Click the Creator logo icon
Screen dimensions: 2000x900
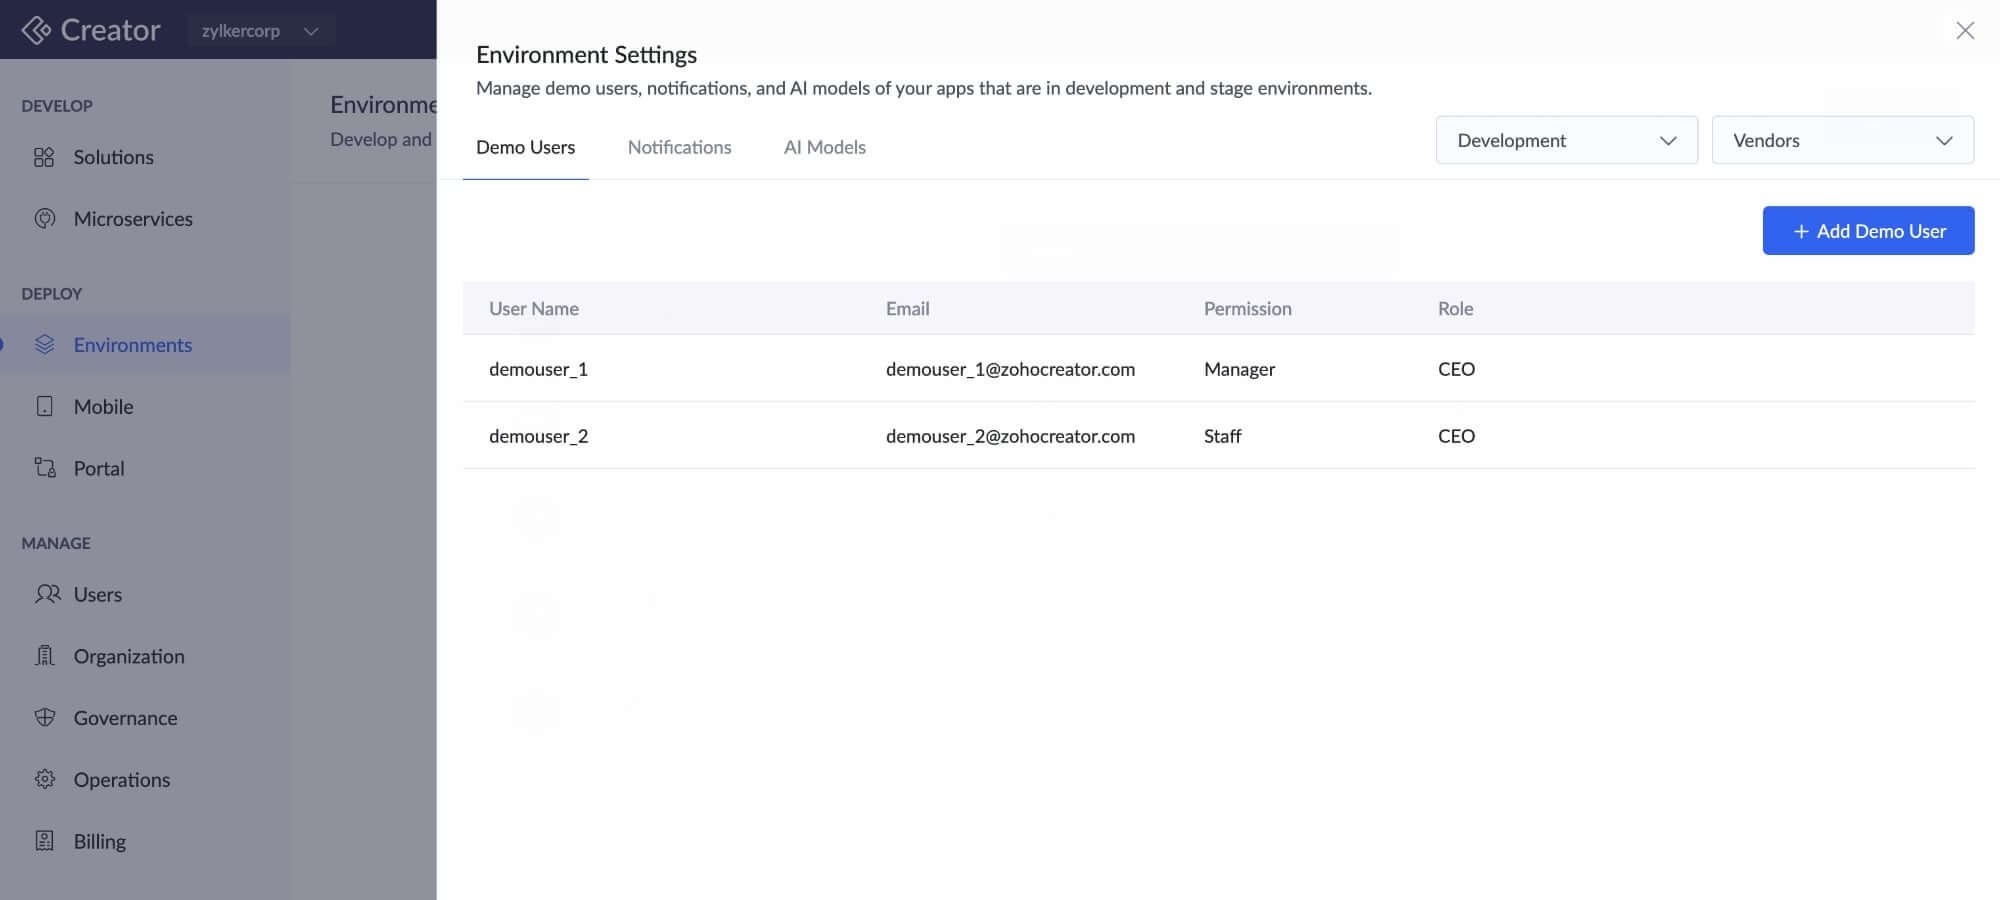pyautogui.click(x=36, y=31)
